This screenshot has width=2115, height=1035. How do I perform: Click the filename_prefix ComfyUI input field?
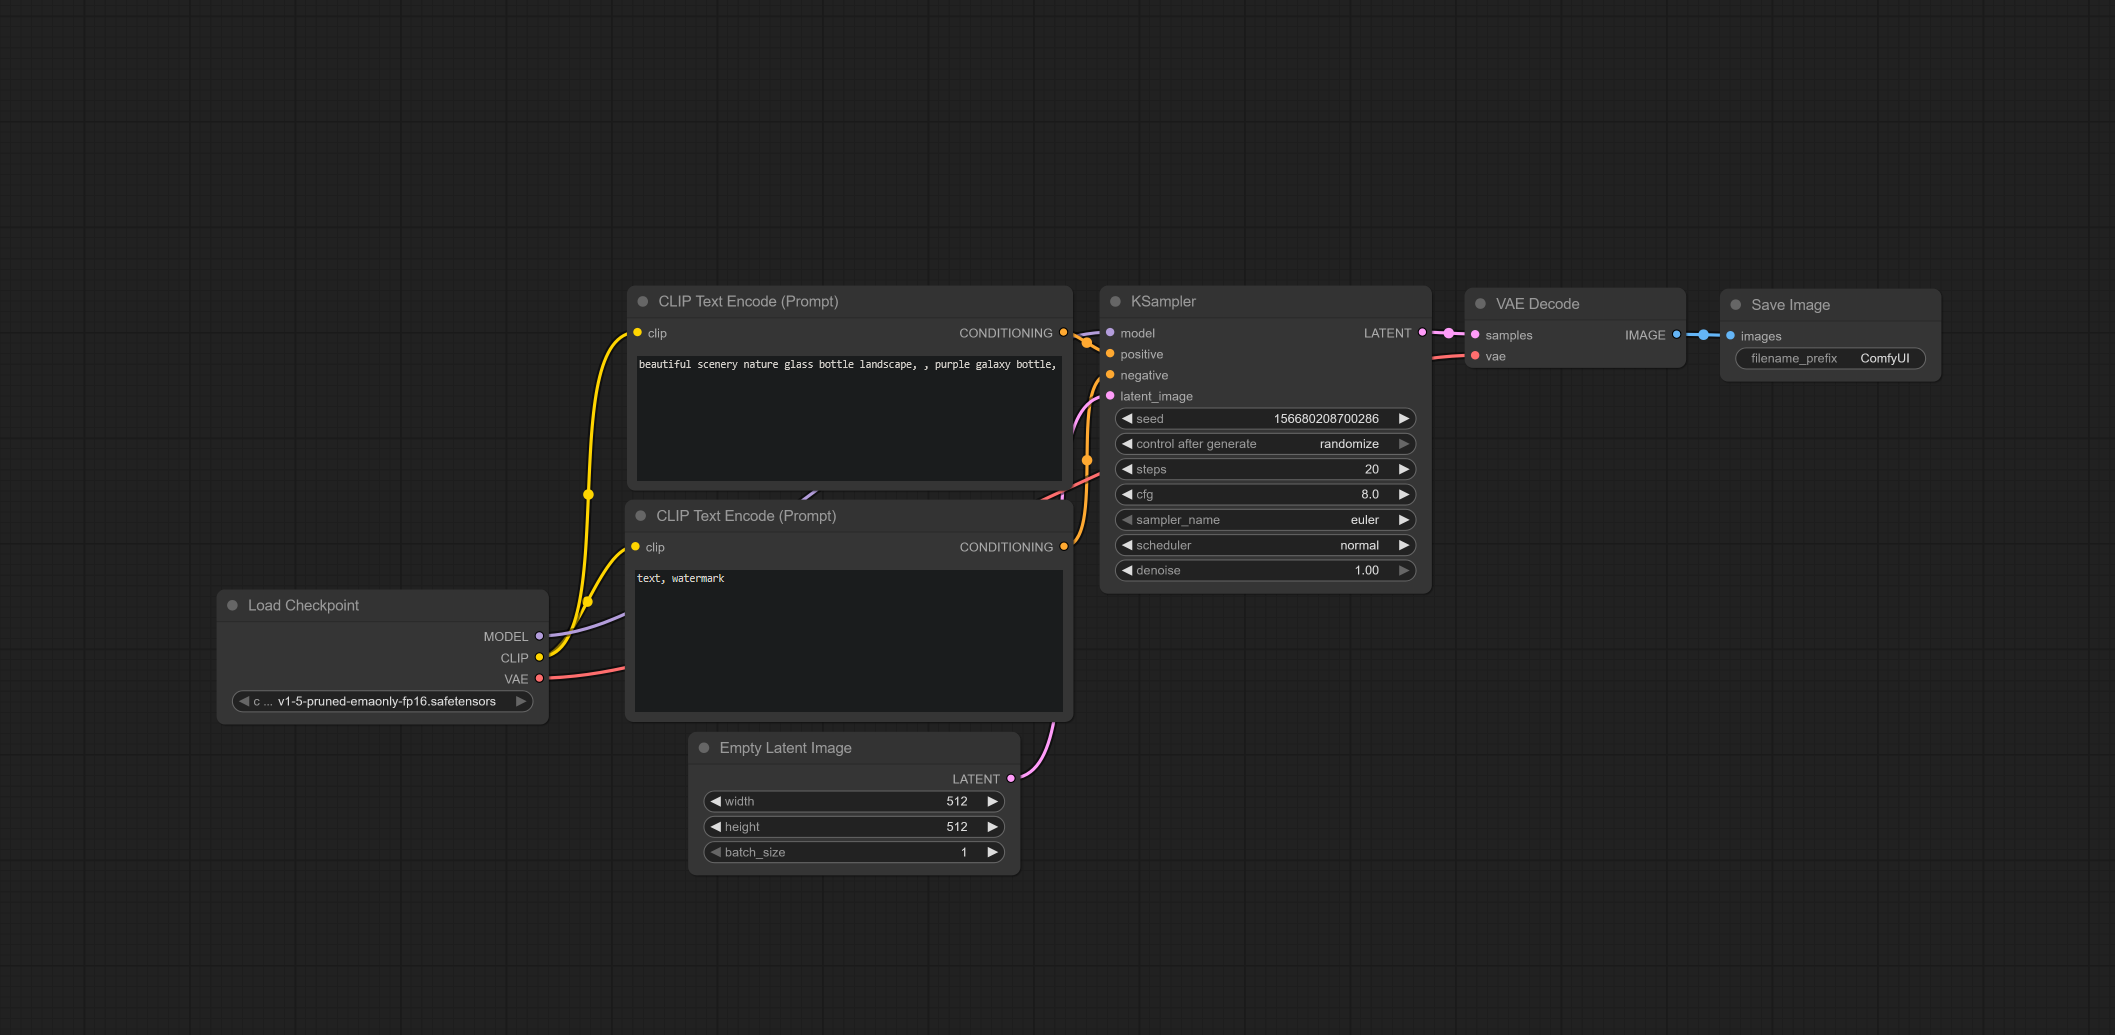pos(1830,358)
